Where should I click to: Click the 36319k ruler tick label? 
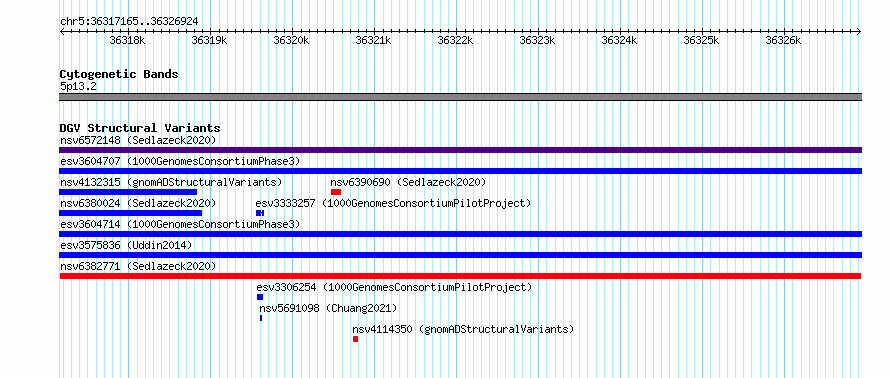coord(209,40)
